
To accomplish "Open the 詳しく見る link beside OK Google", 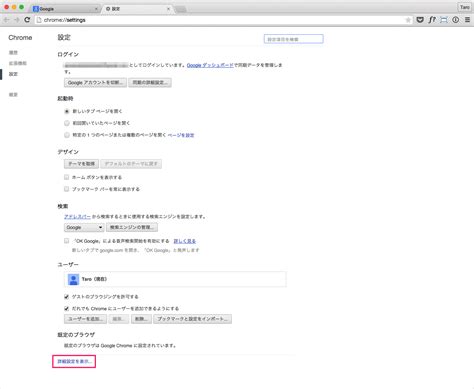I will coord(185,241).
